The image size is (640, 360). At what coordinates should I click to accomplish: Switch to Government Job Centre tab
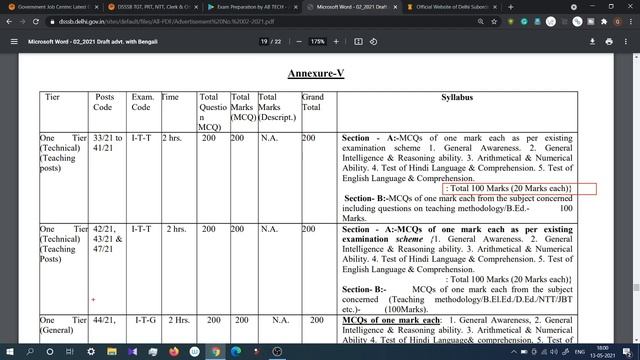[x=52, y=7]
